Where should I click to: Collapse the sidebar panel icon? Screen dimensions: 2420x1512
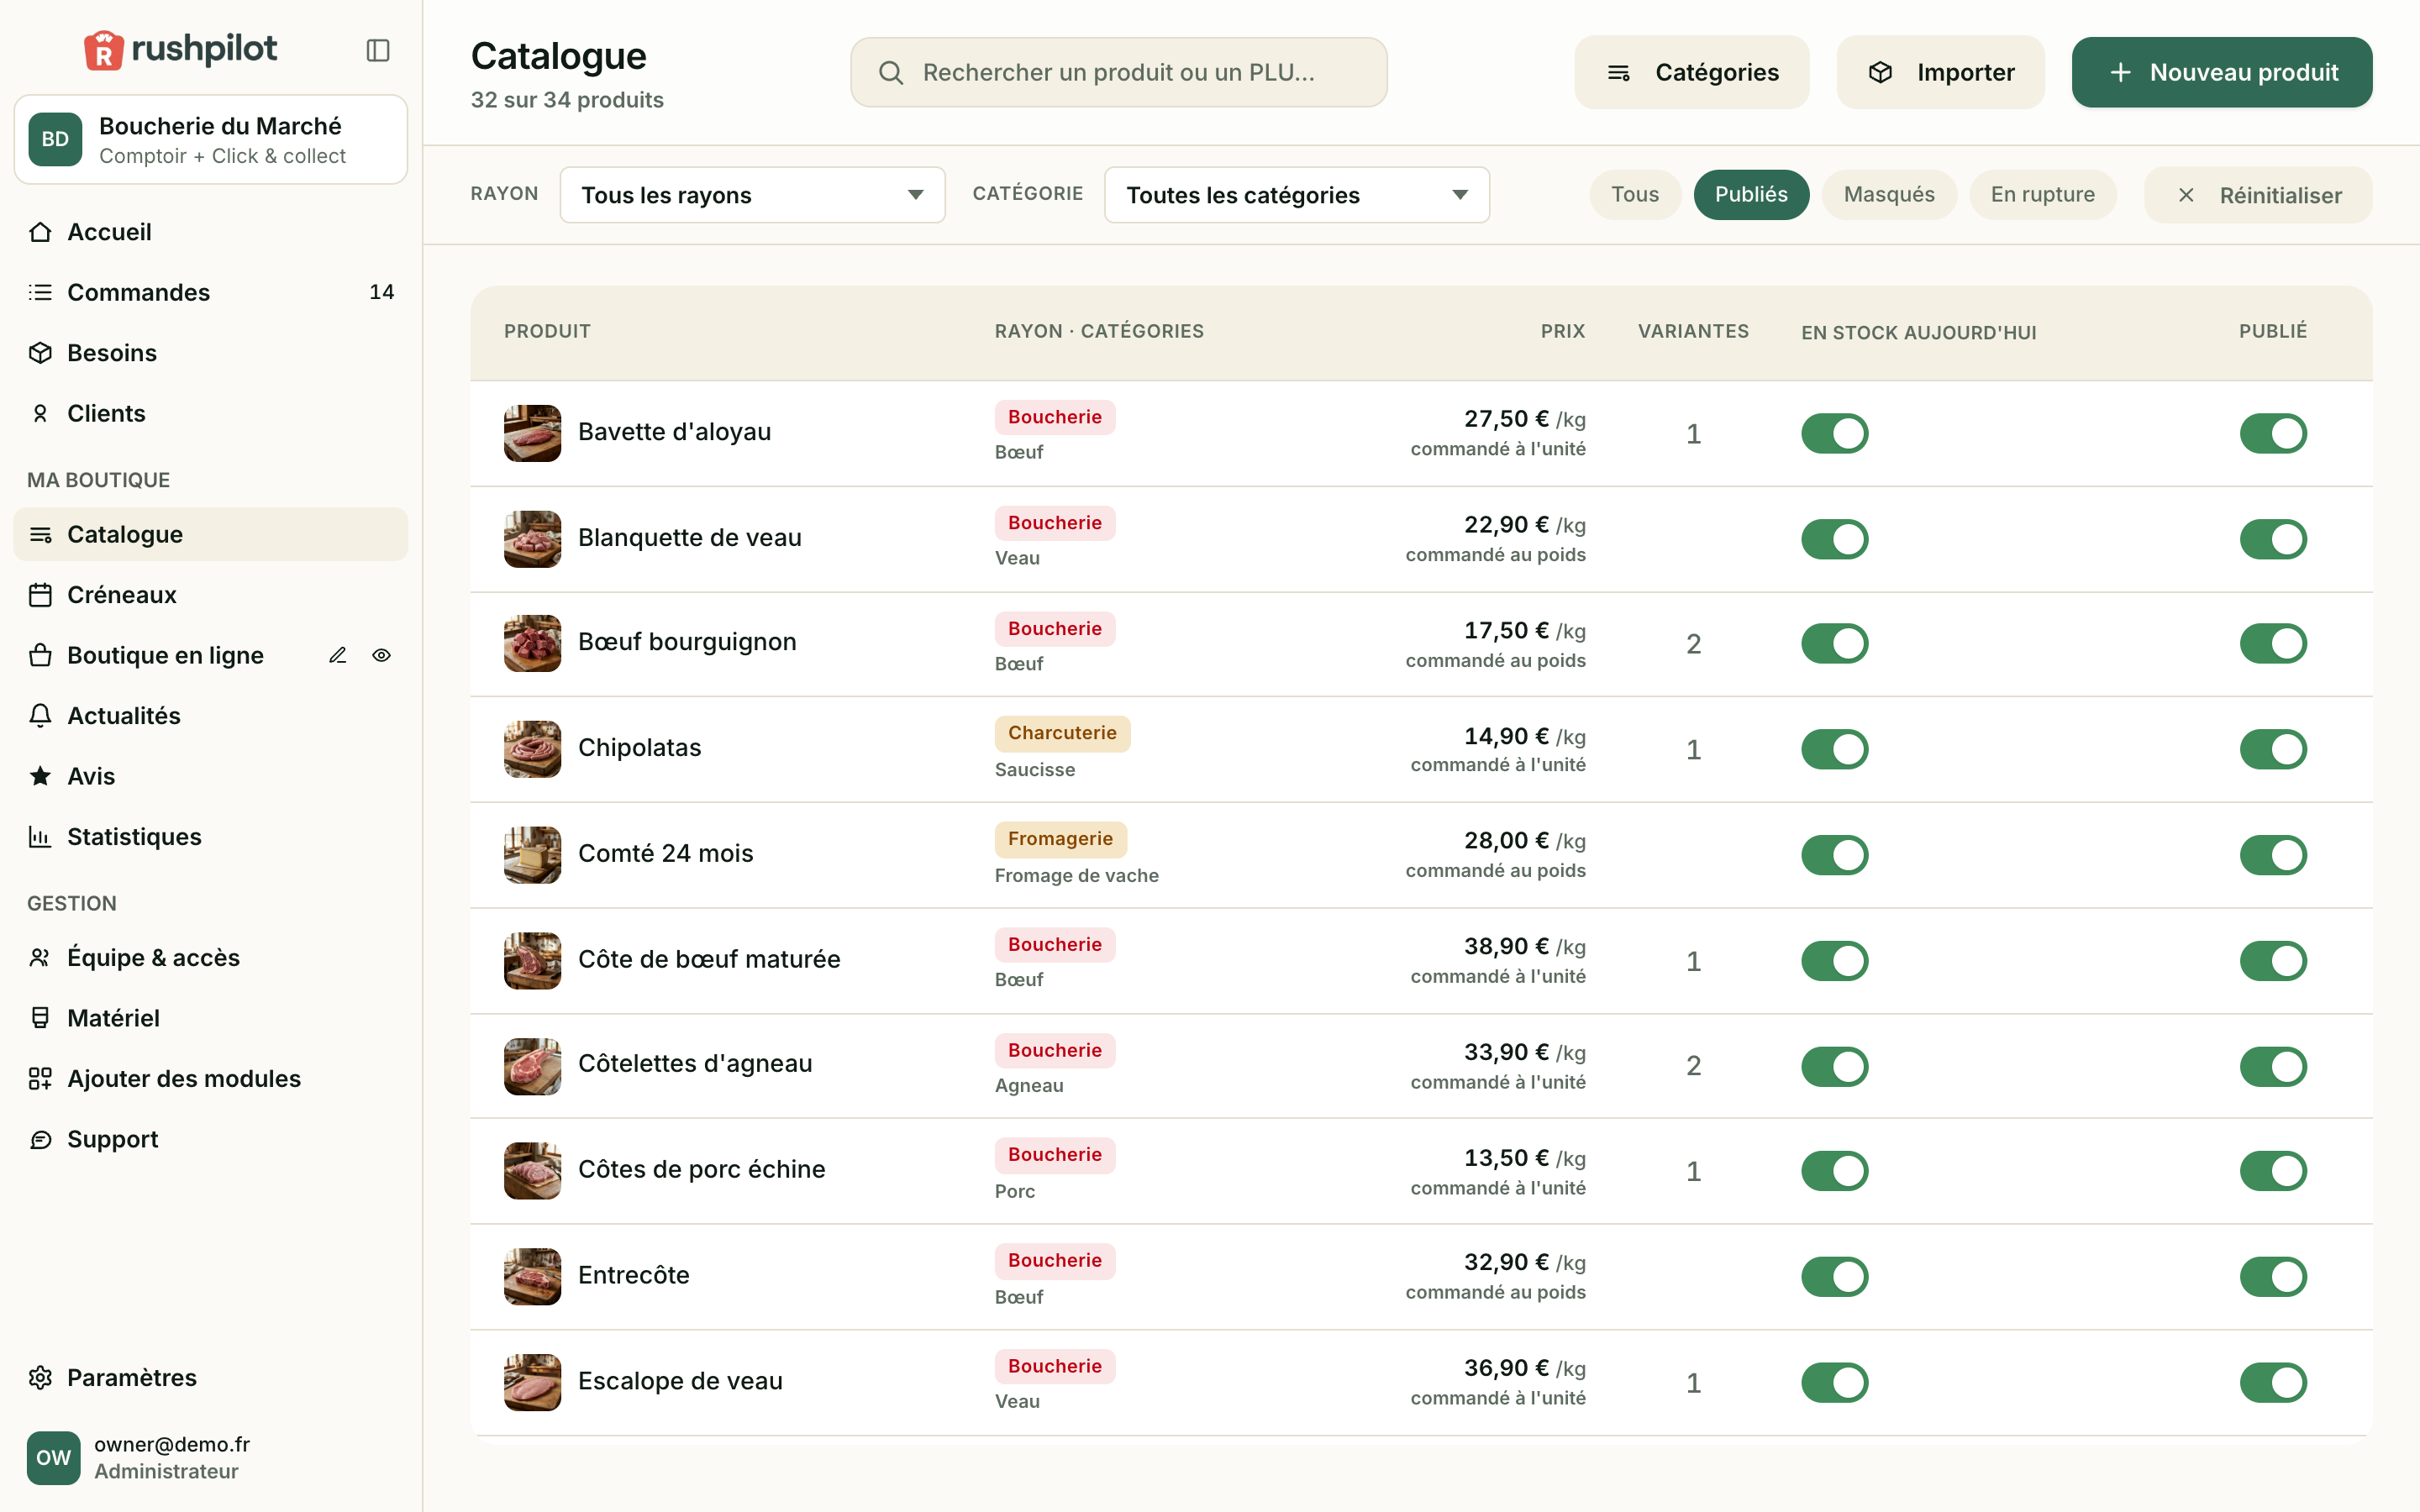[x=378, y=50]
